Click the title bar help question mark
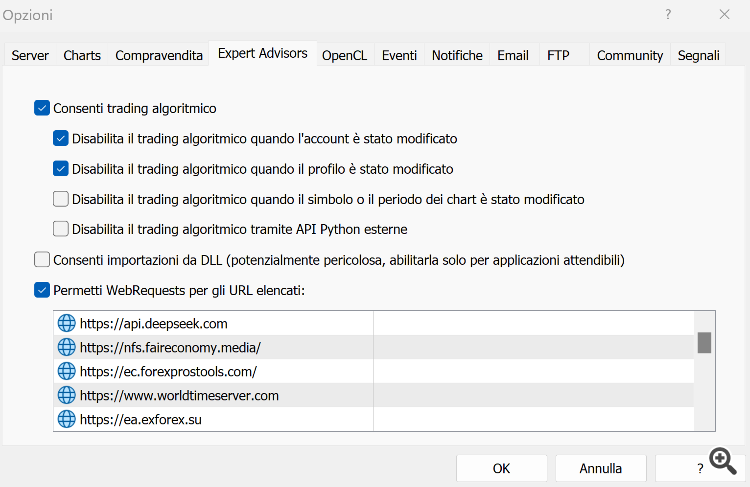Image resolution: width=750 pixels, height=487 pixels. point(668,14)
